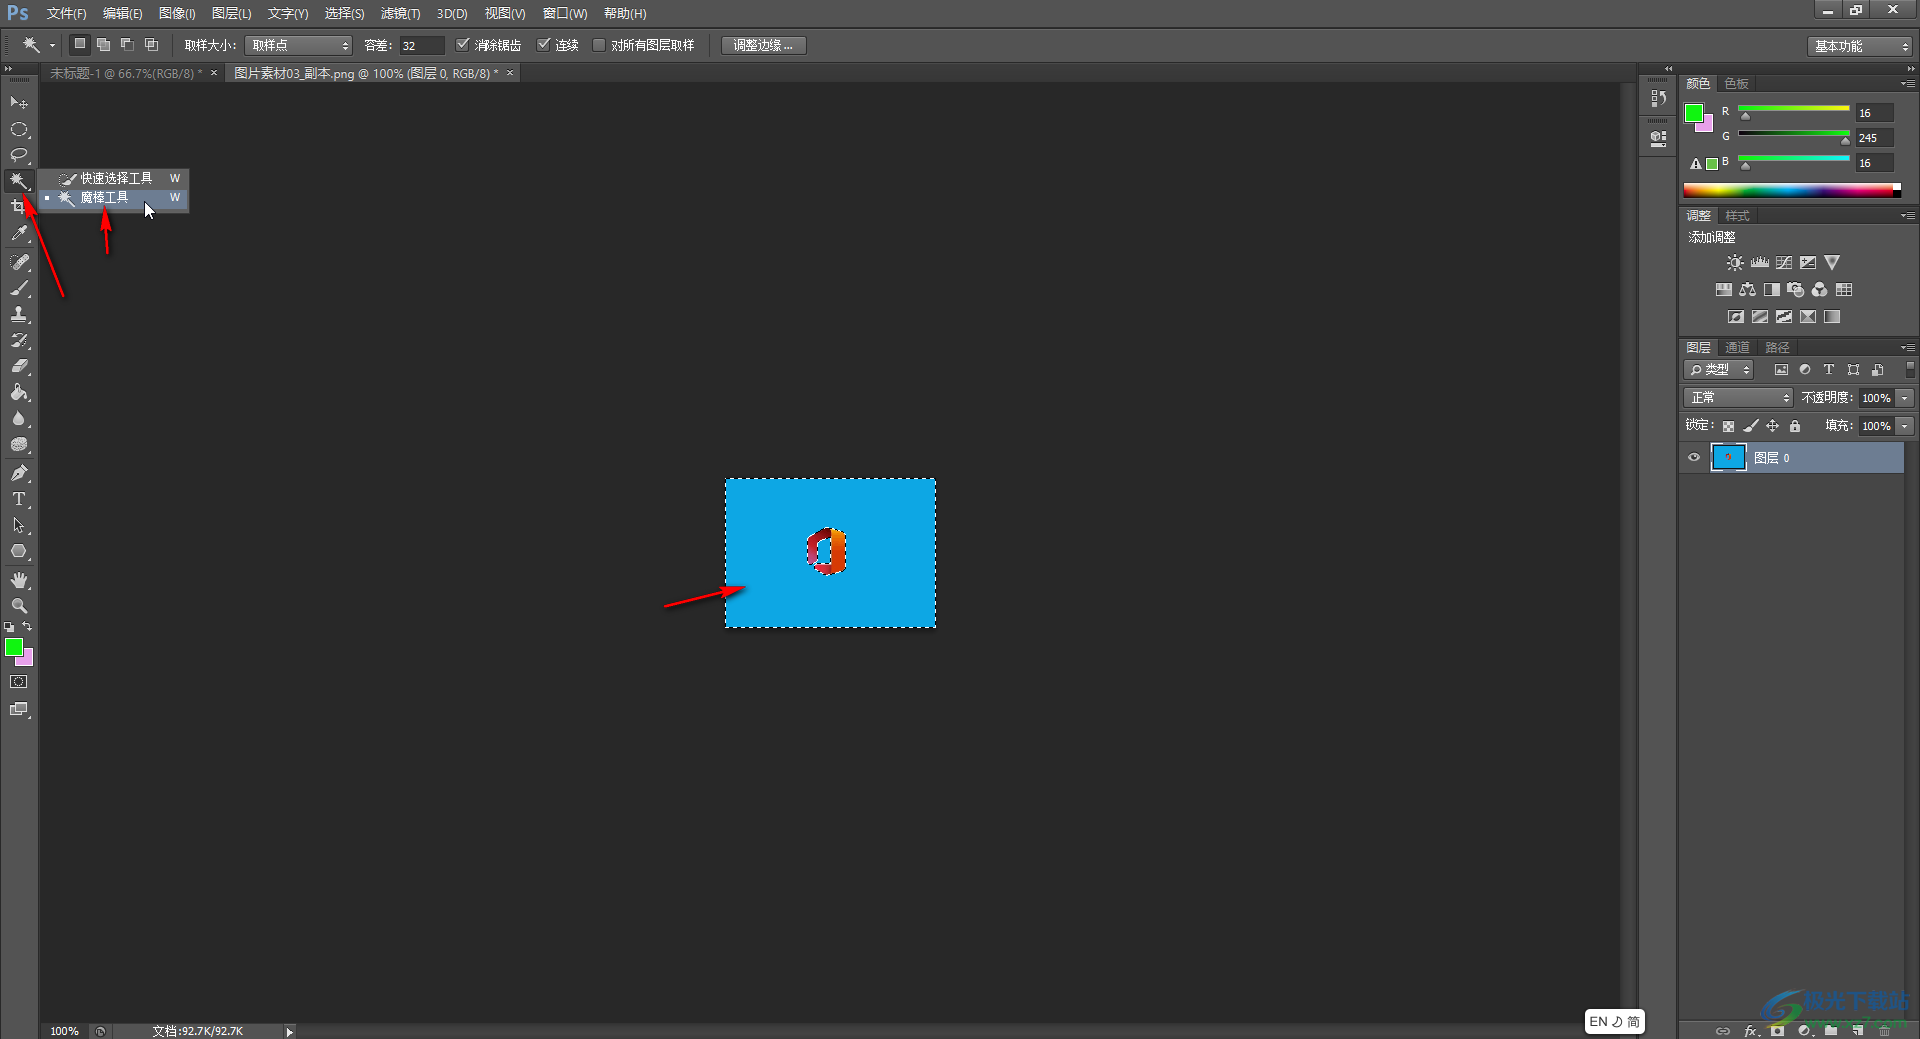1920x1039 pixels.
Task: Open layer filter 类型 dropdown
Action: pyautogui.click(x=1719, y=370)
